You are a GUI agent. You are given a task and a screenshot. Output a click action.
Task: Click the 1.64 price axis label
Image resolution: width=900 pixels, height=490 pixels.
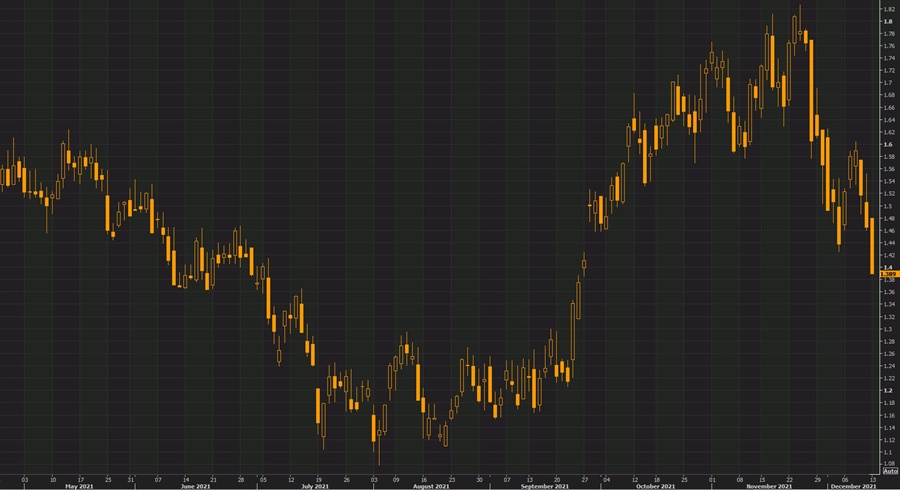(889, 120)
